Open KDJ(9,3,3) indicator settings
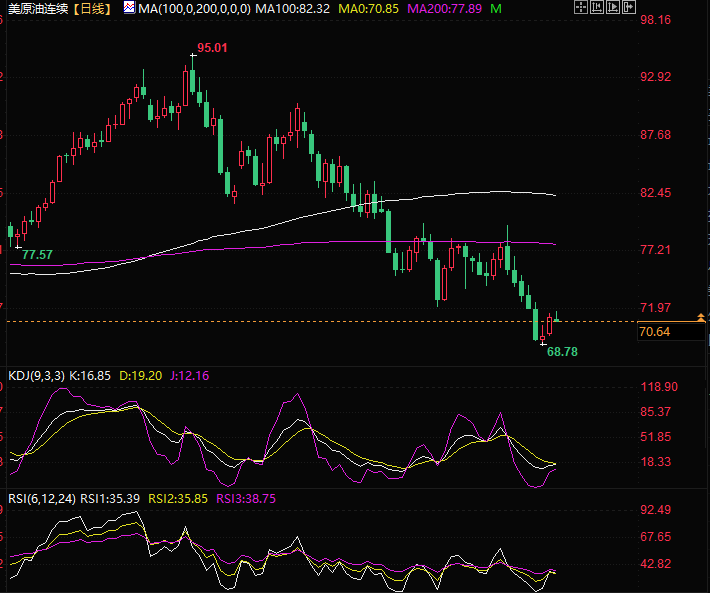This screenshot has height=593, width=710. [x=35, y=375]
